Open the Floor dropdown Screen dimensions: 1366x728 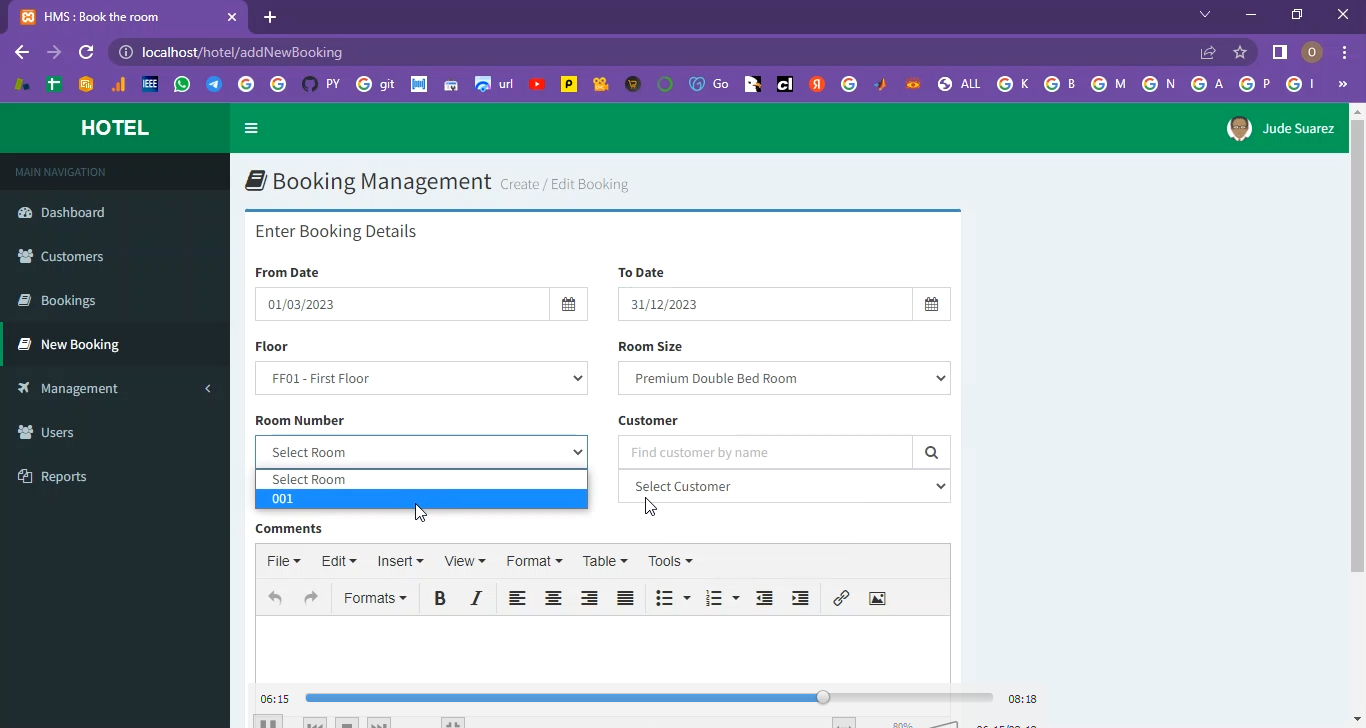(421, 378)
